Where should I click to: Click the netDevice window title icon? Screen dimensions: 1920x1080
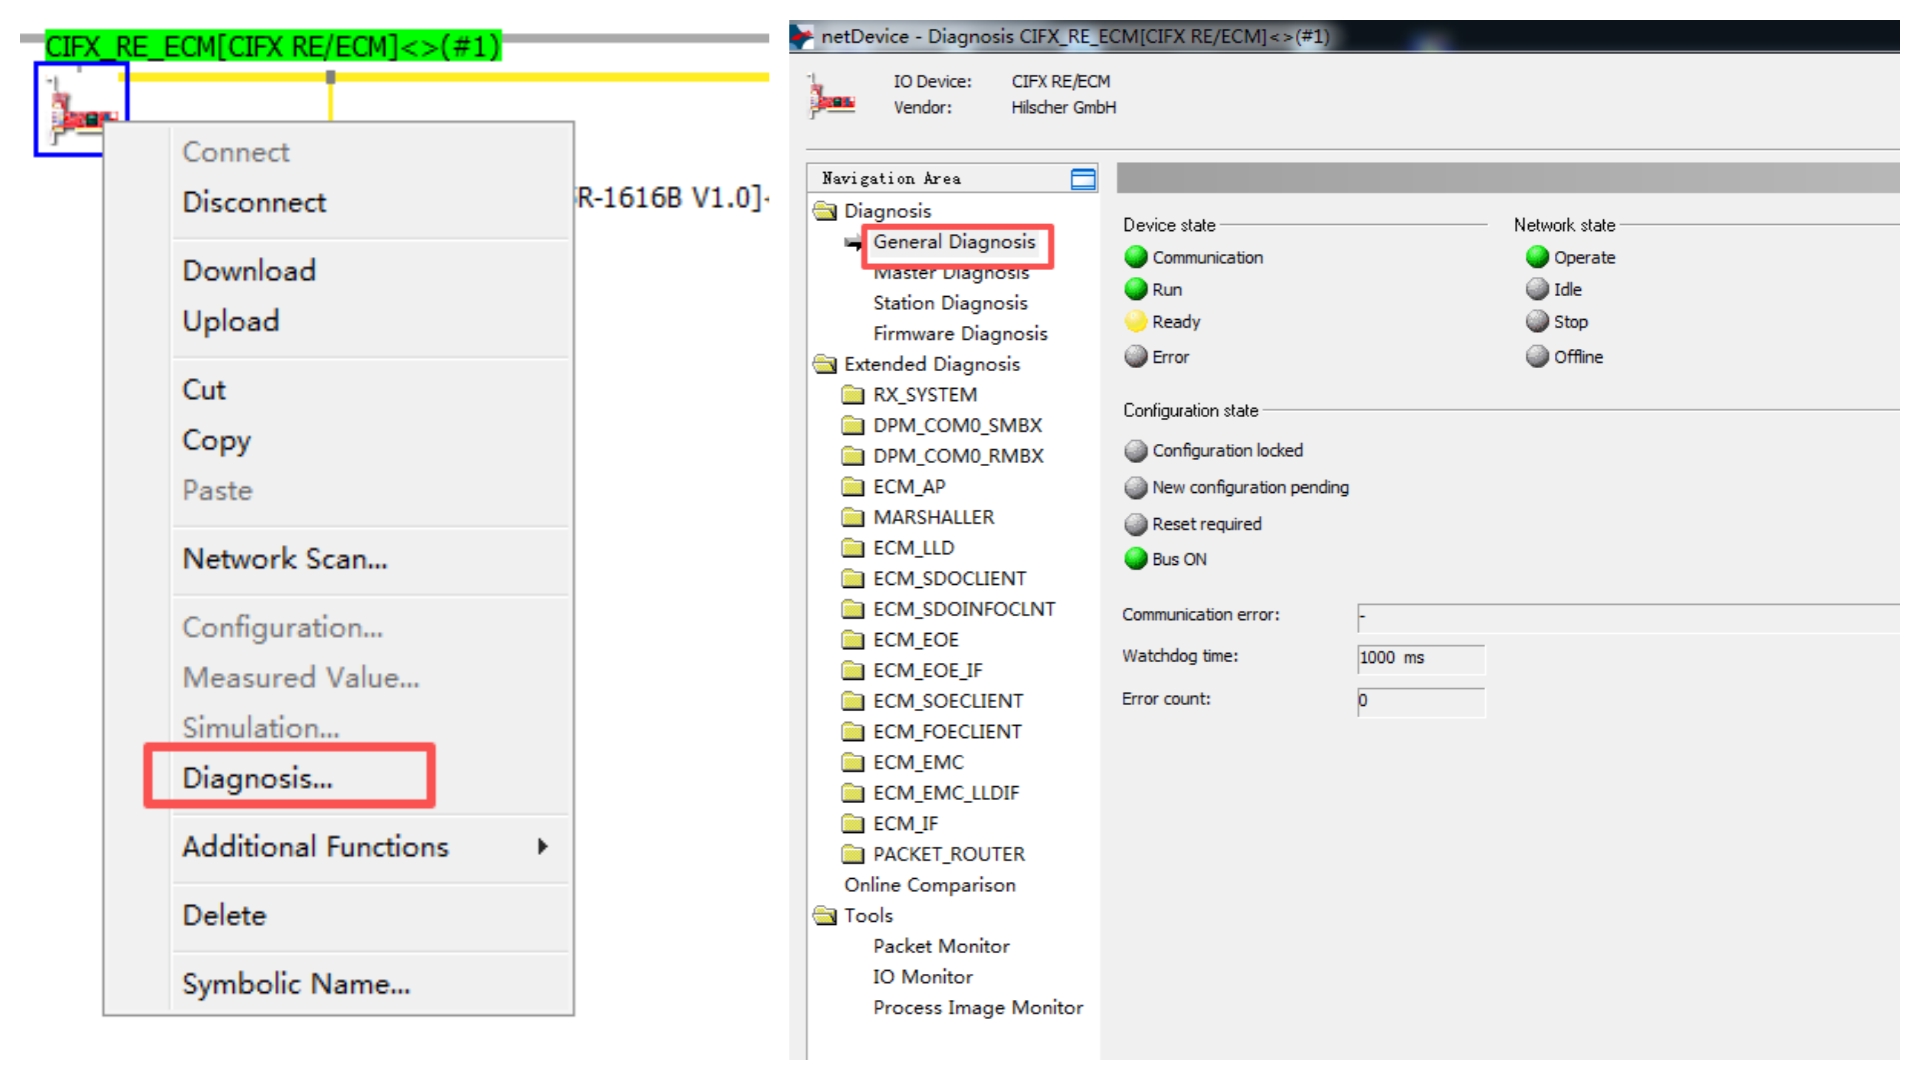pyautogui.click(x=802, y=37)
